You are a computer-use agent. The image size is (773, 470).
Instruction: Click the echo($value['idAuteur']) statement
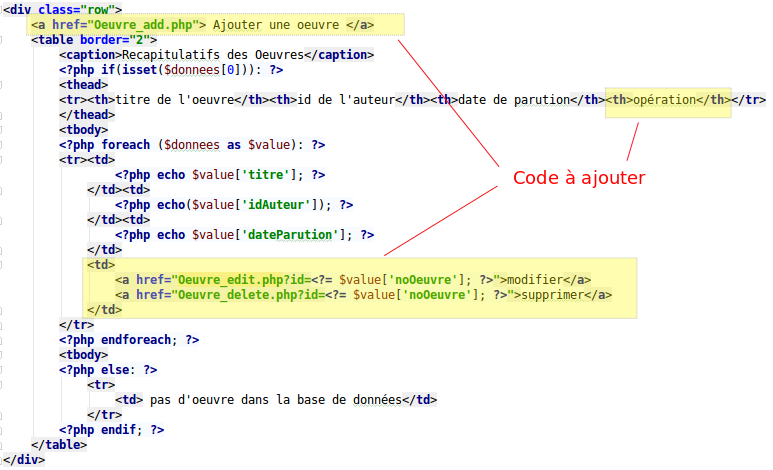[x=234, y=204]
